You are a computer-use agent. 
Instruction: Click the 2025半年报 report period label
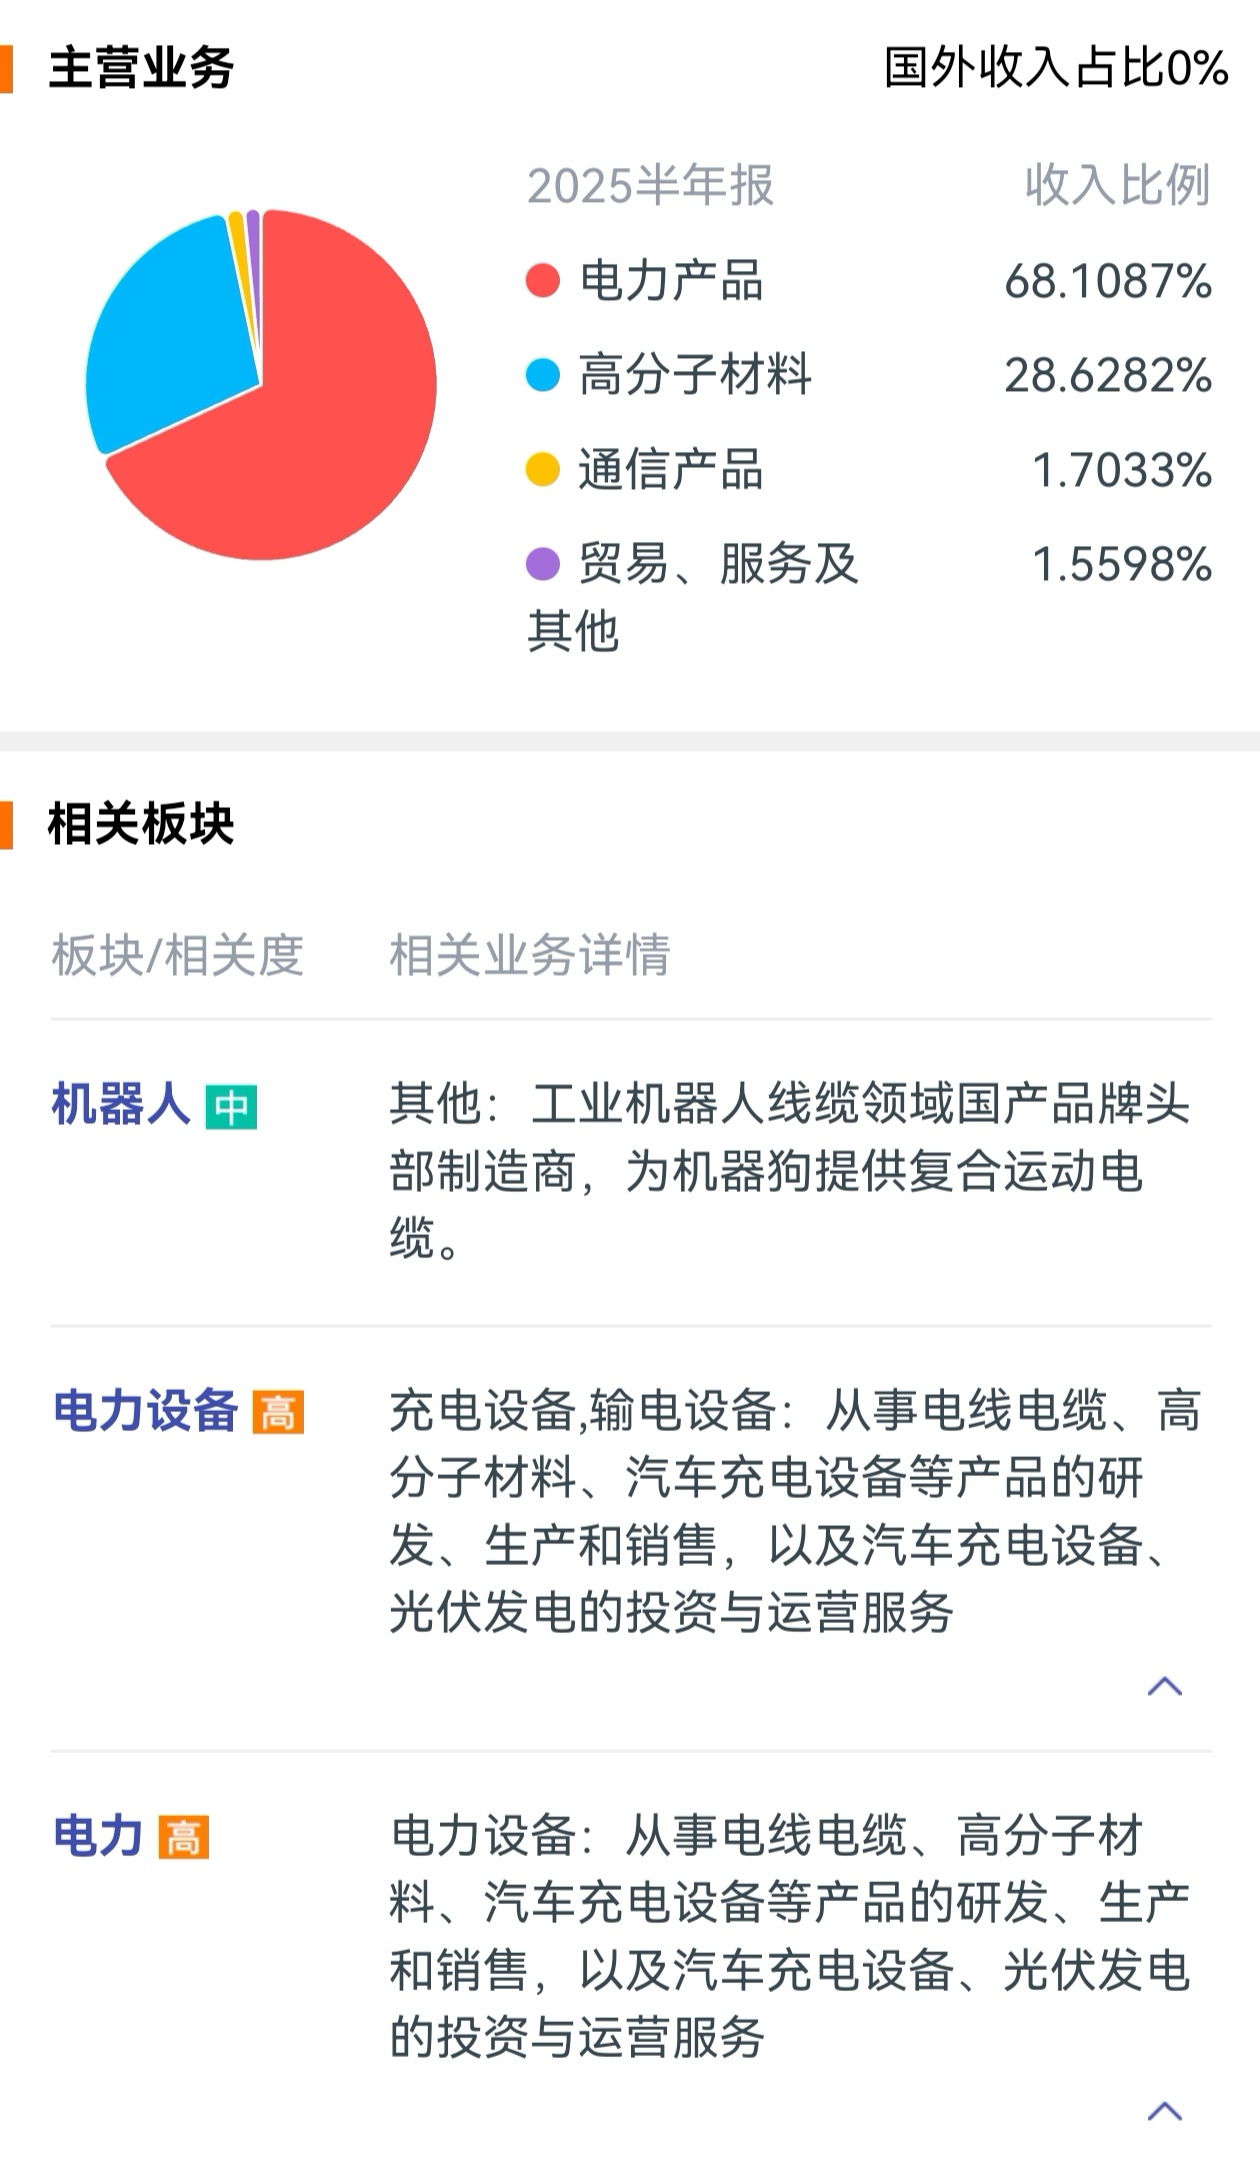(x=651, y=185)
